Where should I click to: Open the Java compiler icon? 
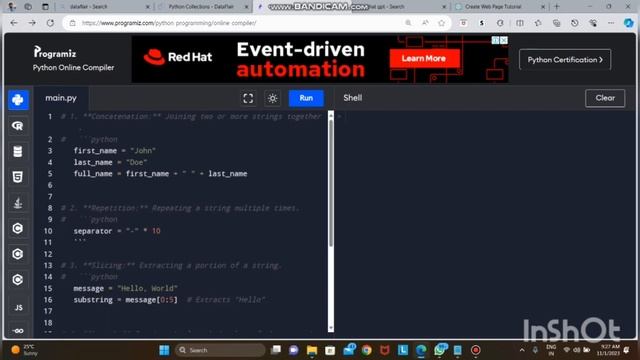tap(18, 203)
